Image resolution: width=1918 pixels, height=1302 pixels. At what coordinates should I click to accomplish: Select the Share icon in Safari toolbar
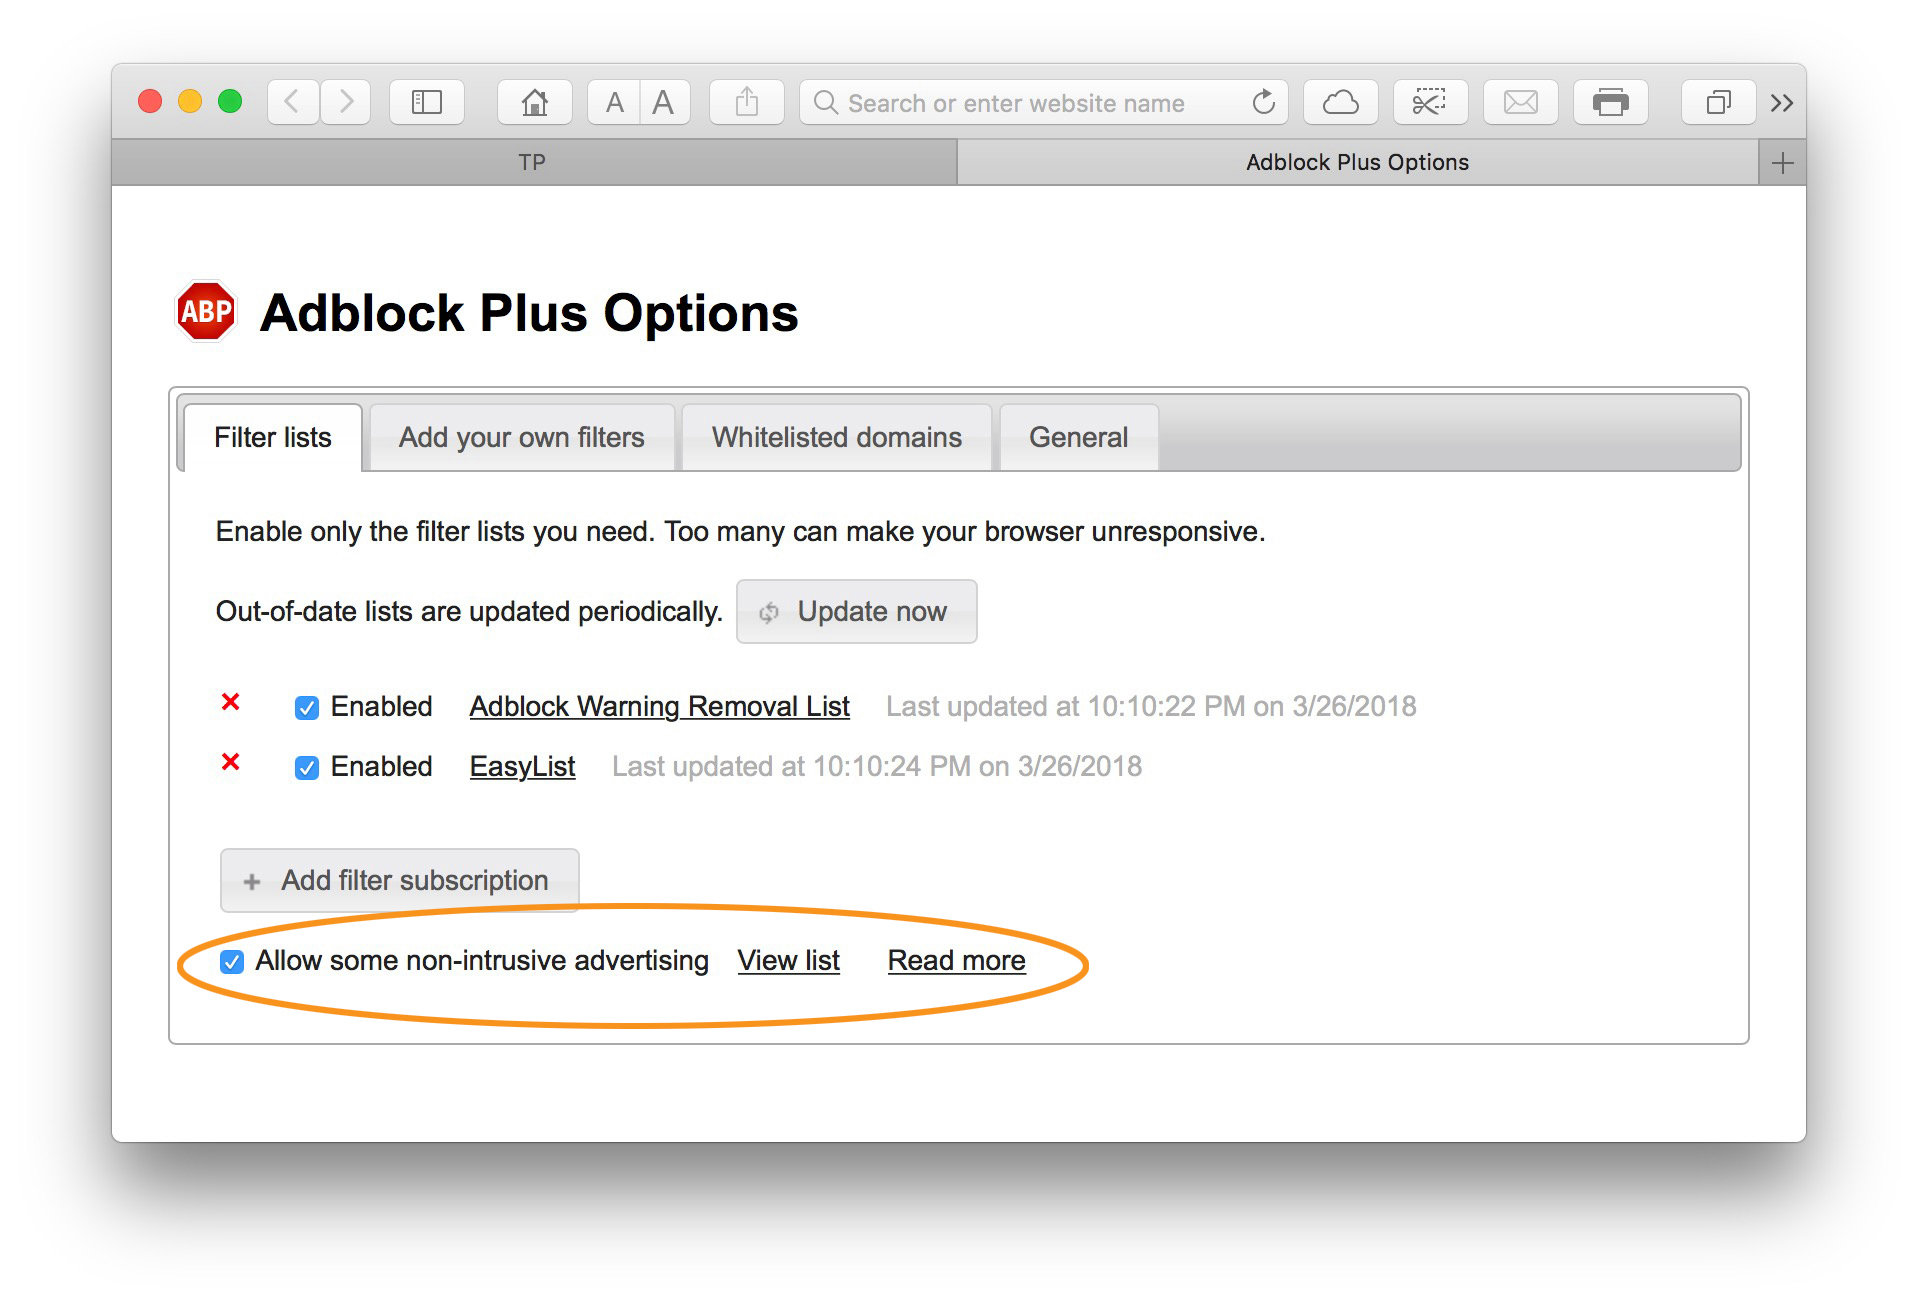coord(746,101)
